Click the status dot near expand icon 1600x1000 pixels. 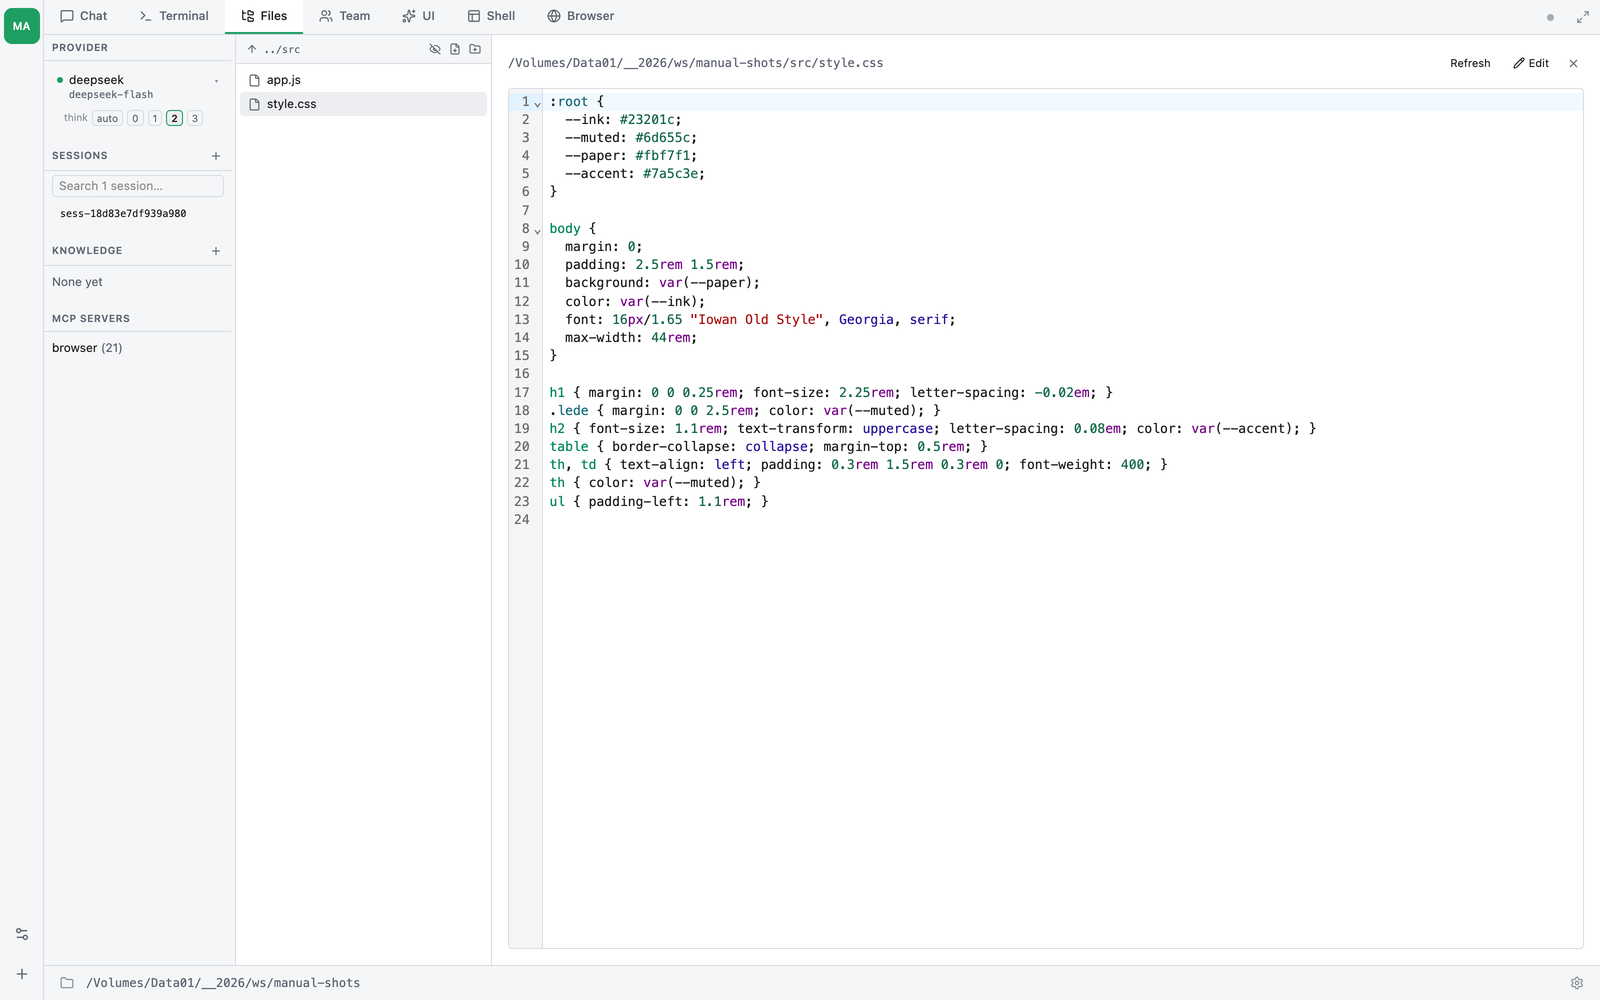pyautogui.click(x=1550, y=17)
